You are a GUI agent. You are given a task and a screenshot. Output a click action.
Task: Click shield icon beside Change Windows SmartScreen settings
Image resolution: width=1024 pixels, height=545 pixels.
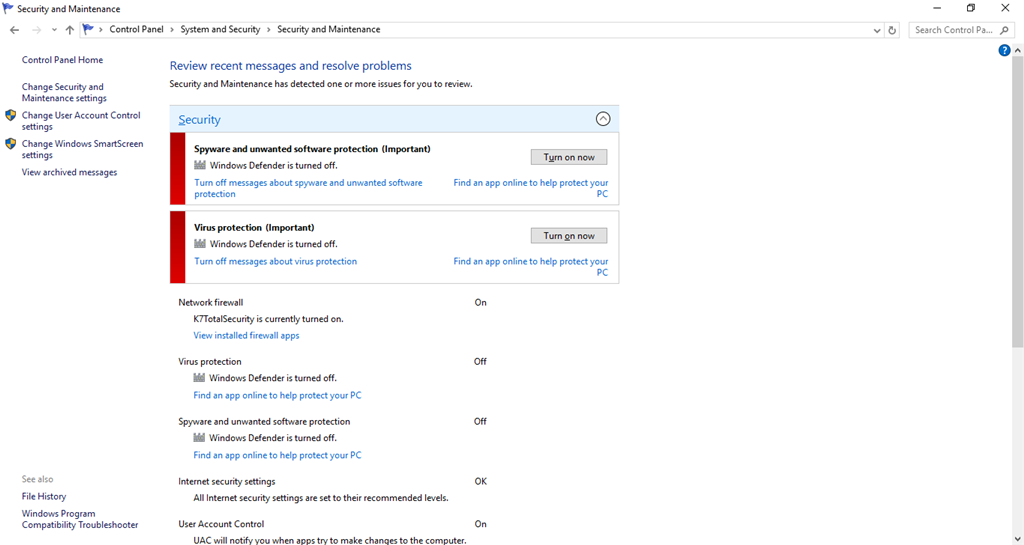click(10, 144)
